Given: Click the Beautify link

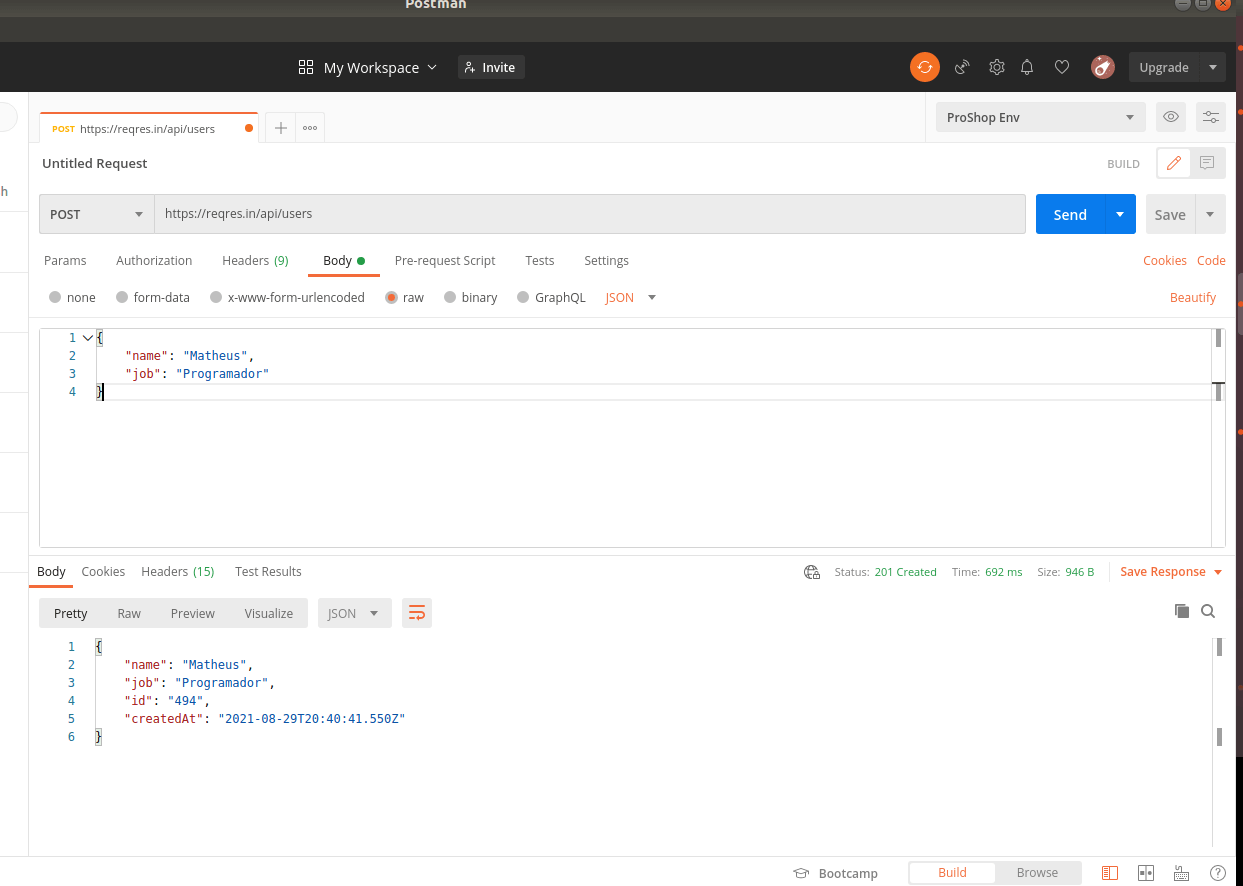Looking at the screenshot, I should [x=1193, y=297].
